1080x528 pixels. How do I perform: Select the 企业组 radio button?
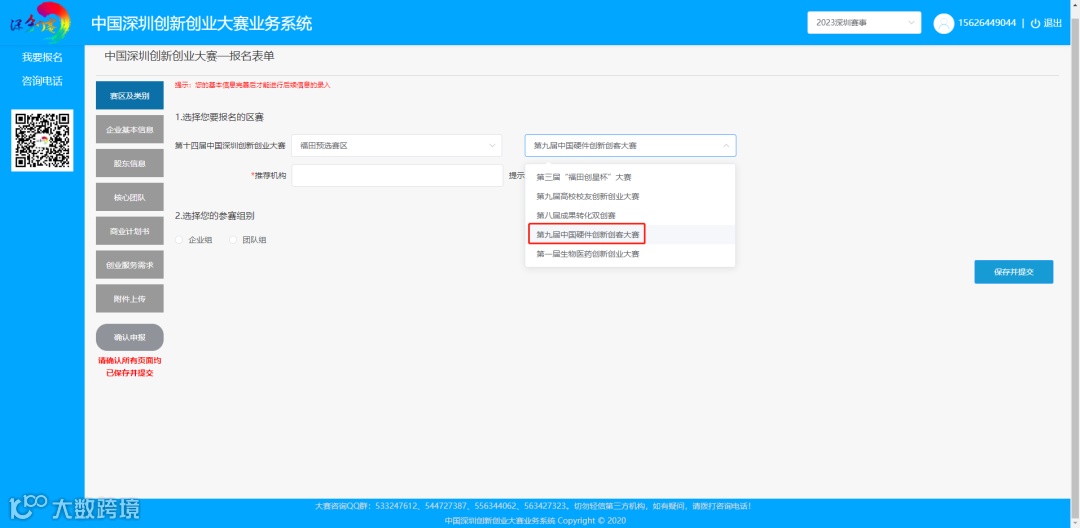tap(180, 240)
